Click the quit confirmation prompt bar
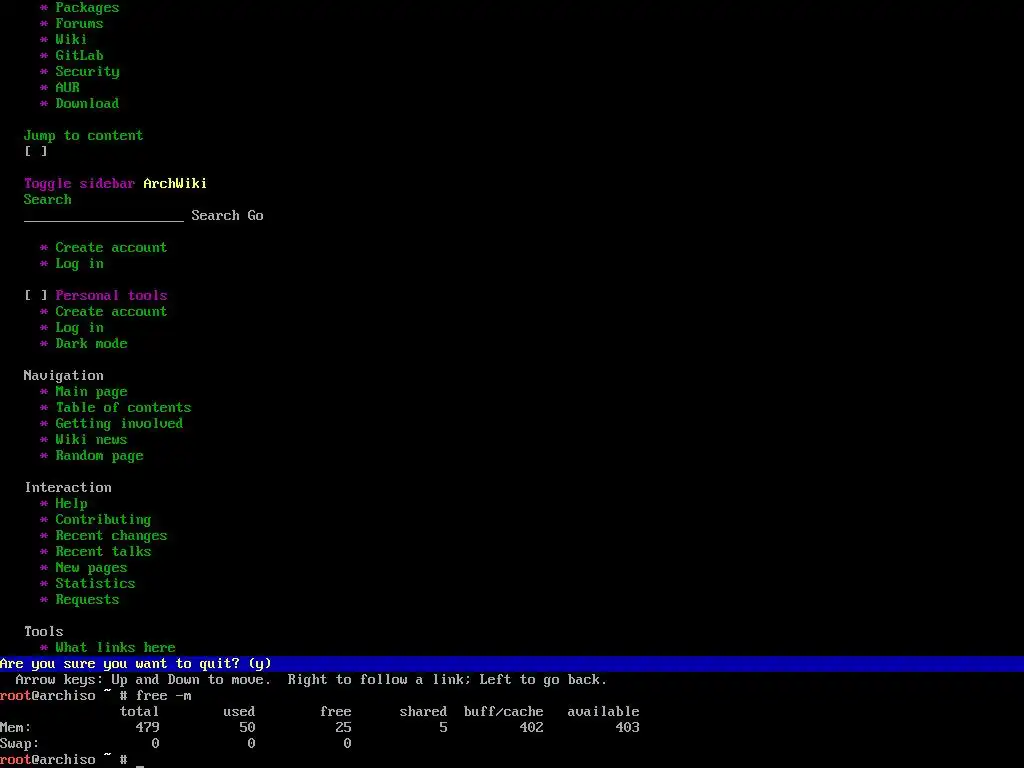This screenshot has width=1024, height=768. pyautogui.click(x=512, y=664)
